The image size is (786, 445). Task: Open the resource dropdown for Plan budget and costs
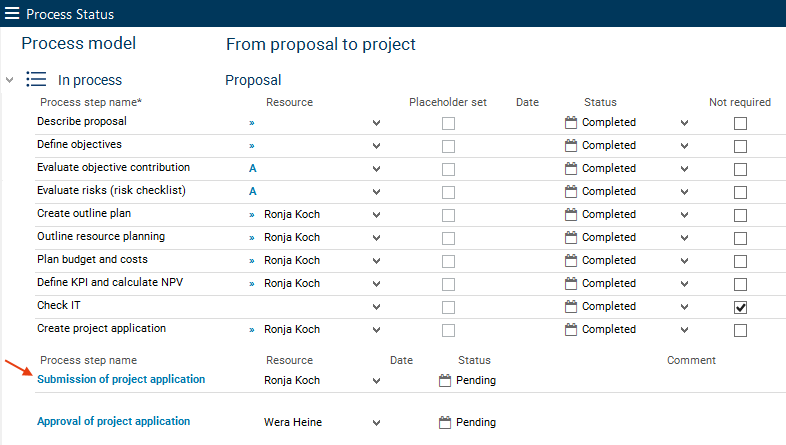[x=376, y=260]
